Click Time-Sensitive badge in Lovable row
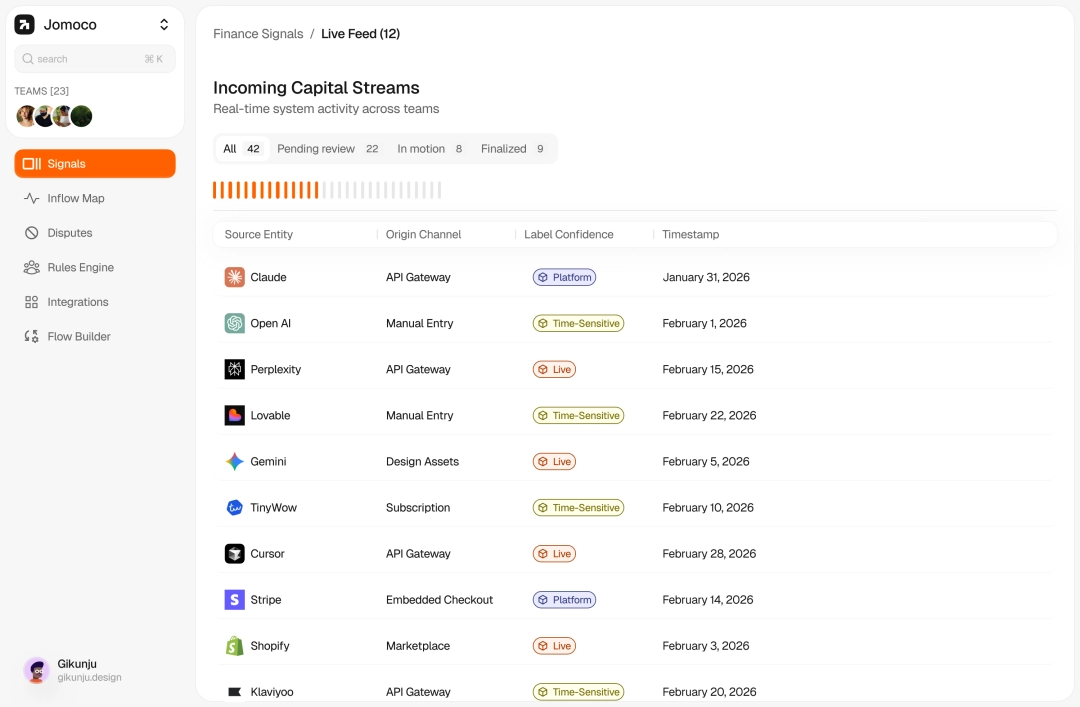 coord(579,416)
